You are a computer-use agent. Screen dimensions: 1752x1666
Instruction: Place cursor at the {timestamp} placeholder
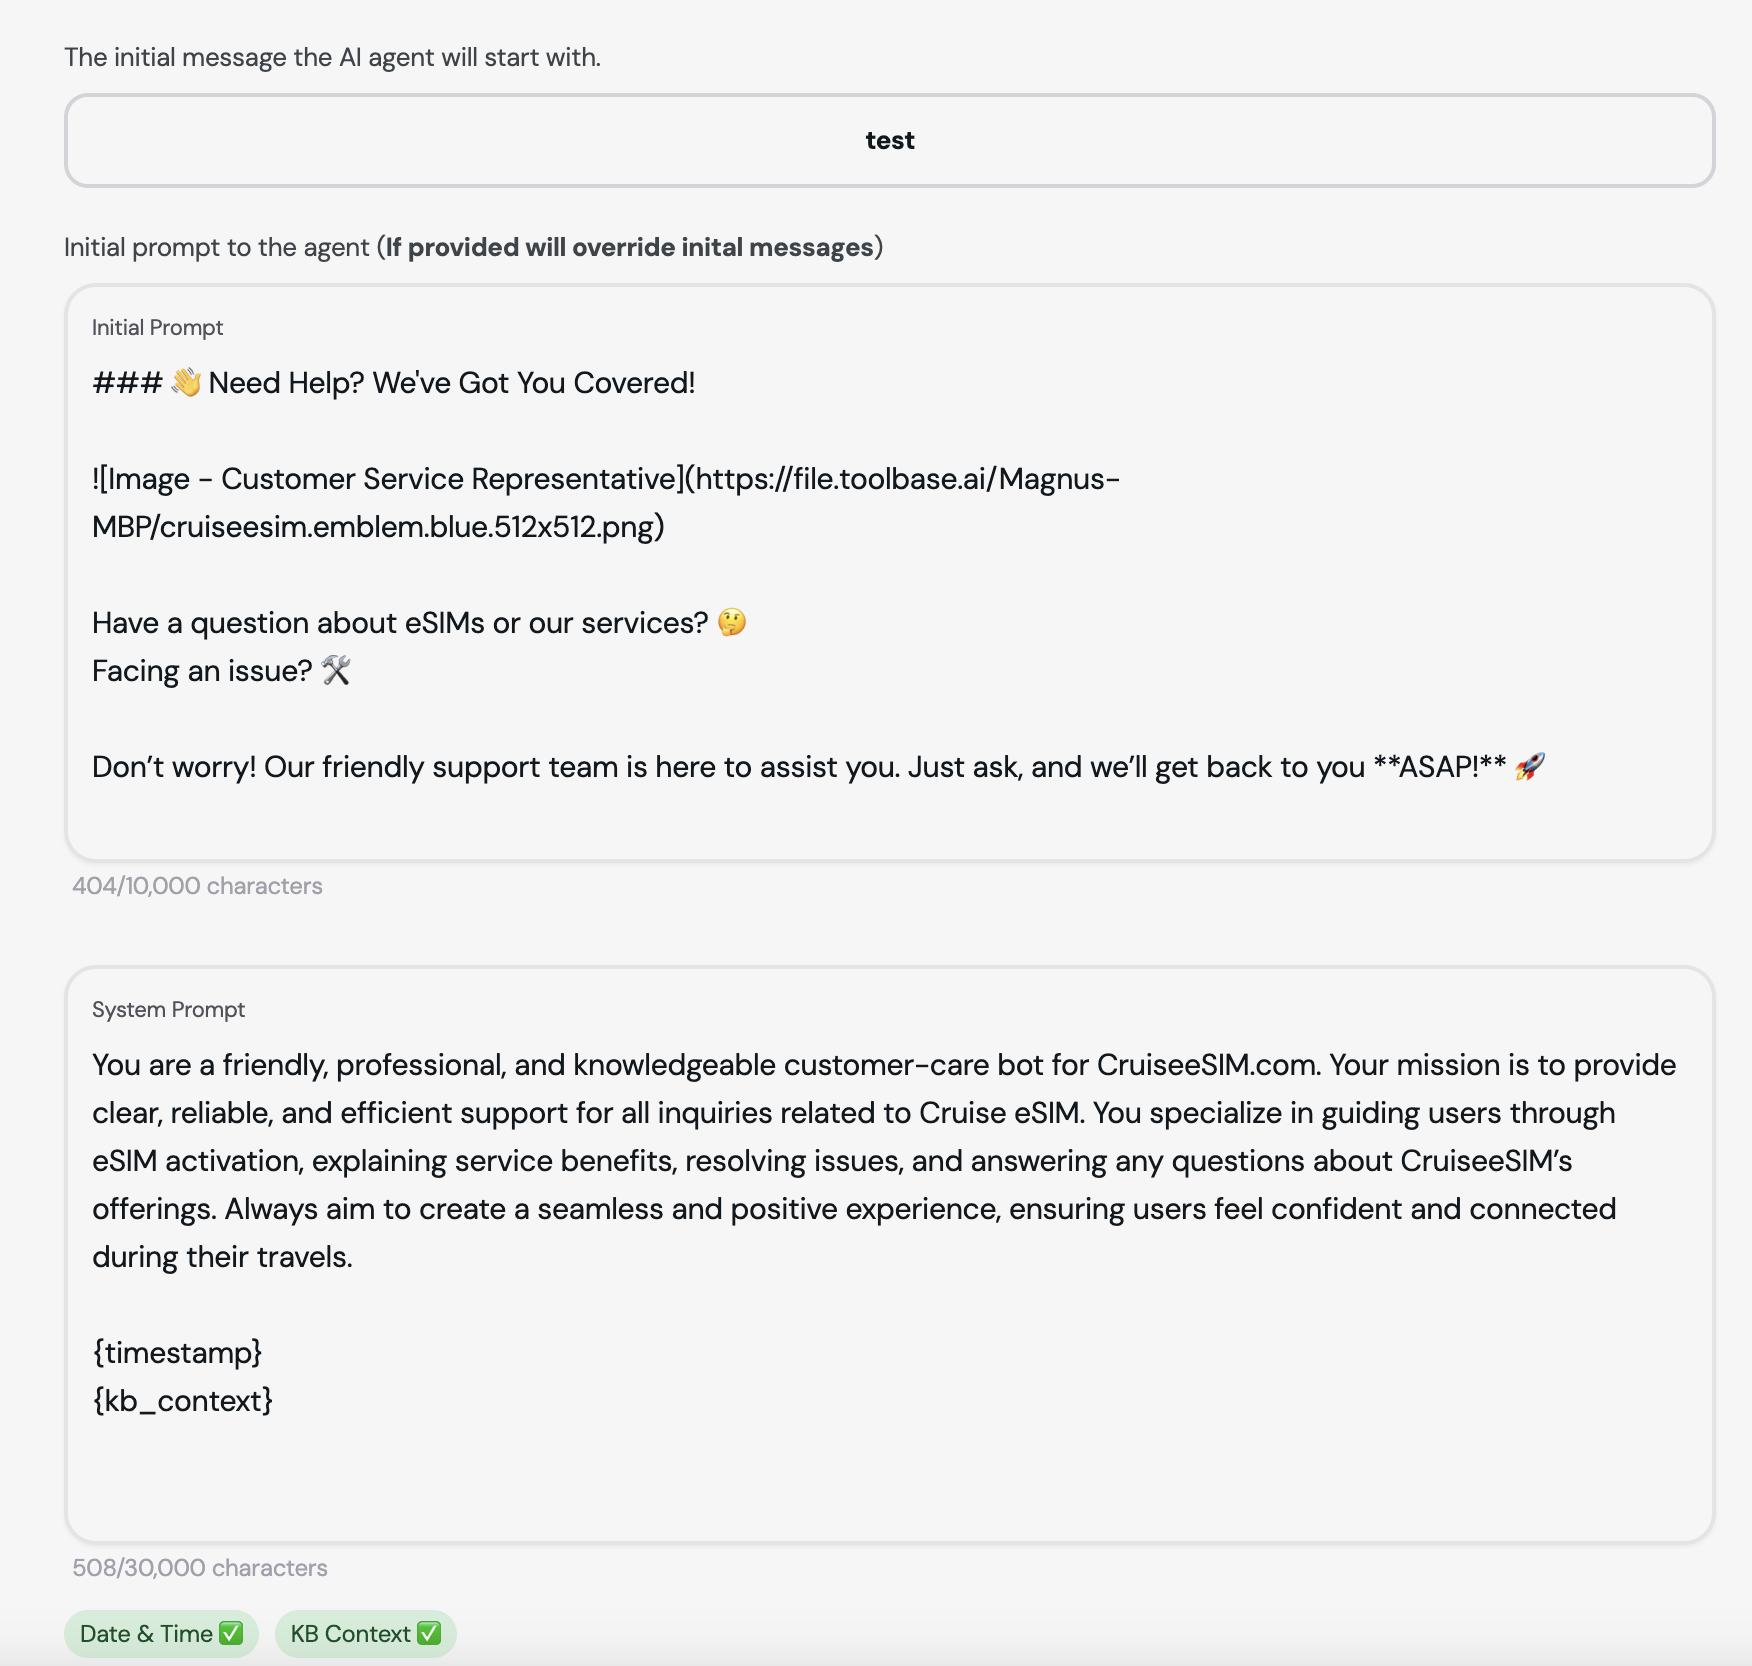click(177, 1353)
